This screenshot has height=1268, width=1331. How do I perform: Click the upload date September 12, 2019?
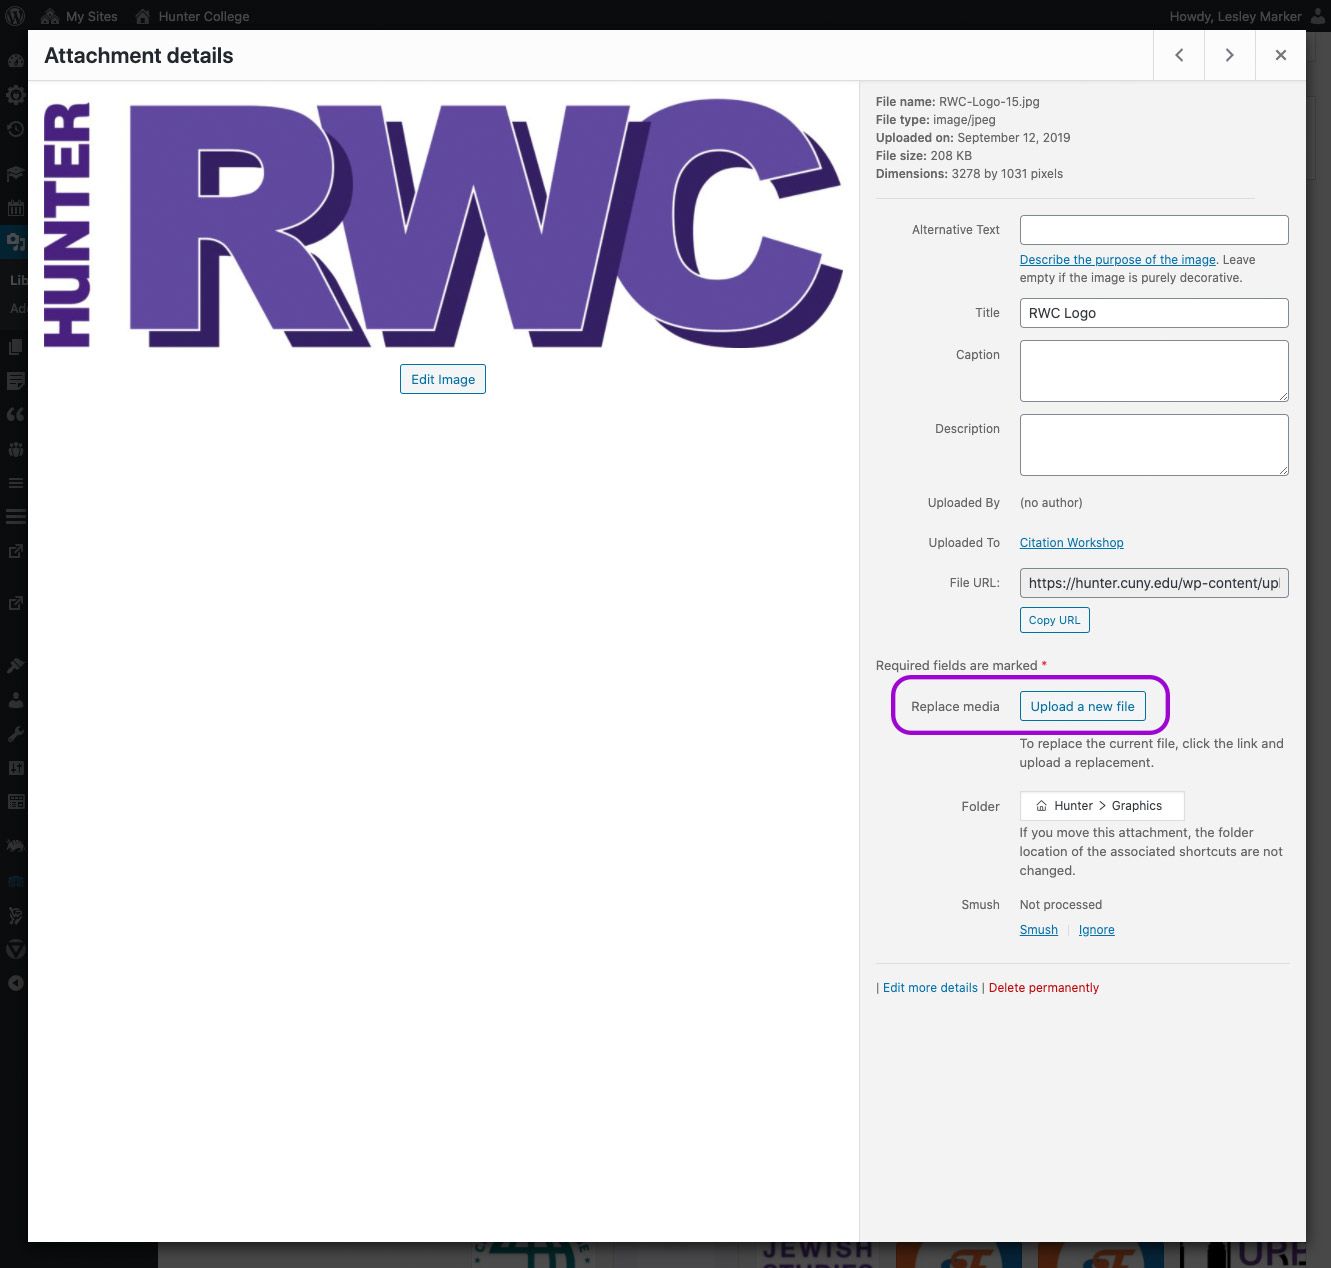pyautogui.click(x=1014, y=138)
